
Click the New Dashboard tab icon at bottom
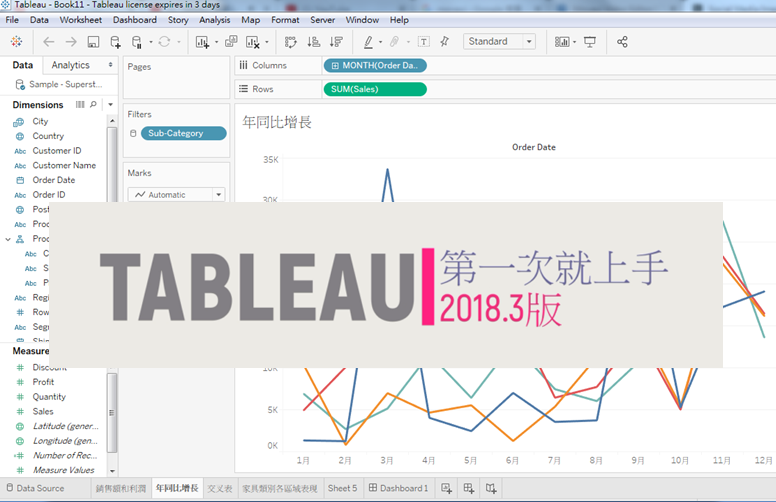coord(469,488)
